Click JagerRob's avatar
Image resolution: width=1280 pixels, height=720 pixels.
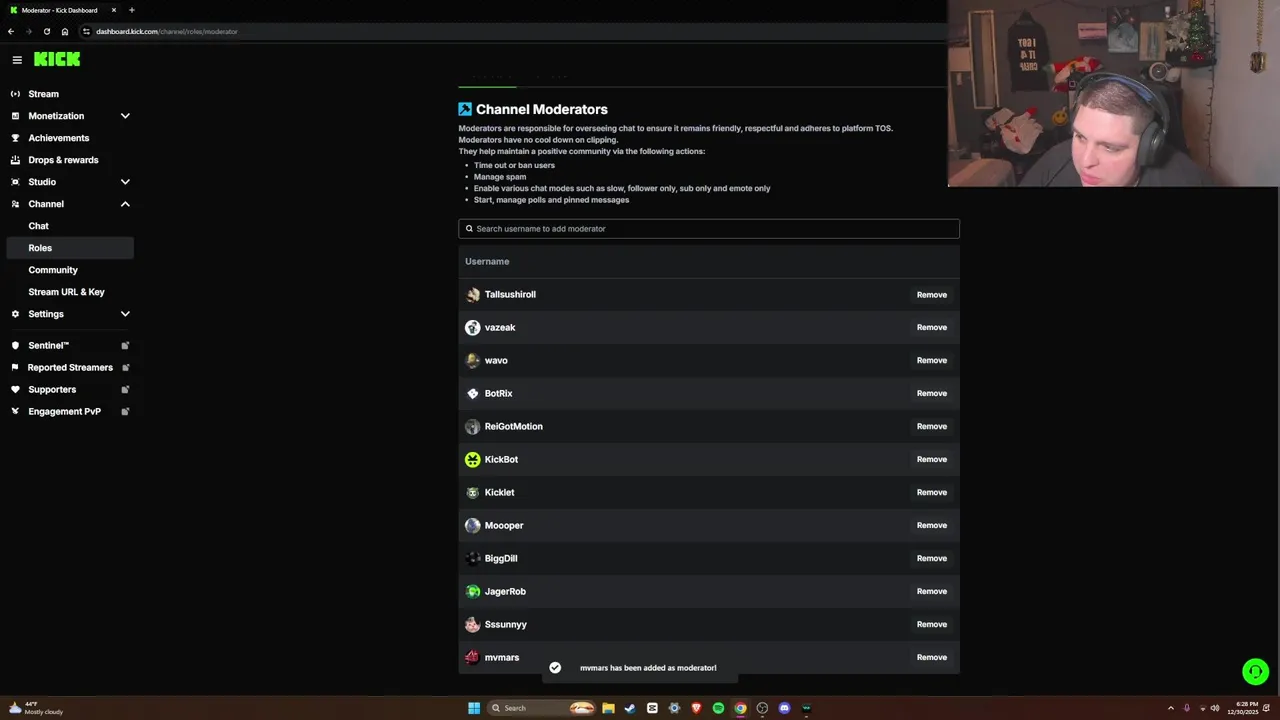pyautogui.click(x=473, y=591)
